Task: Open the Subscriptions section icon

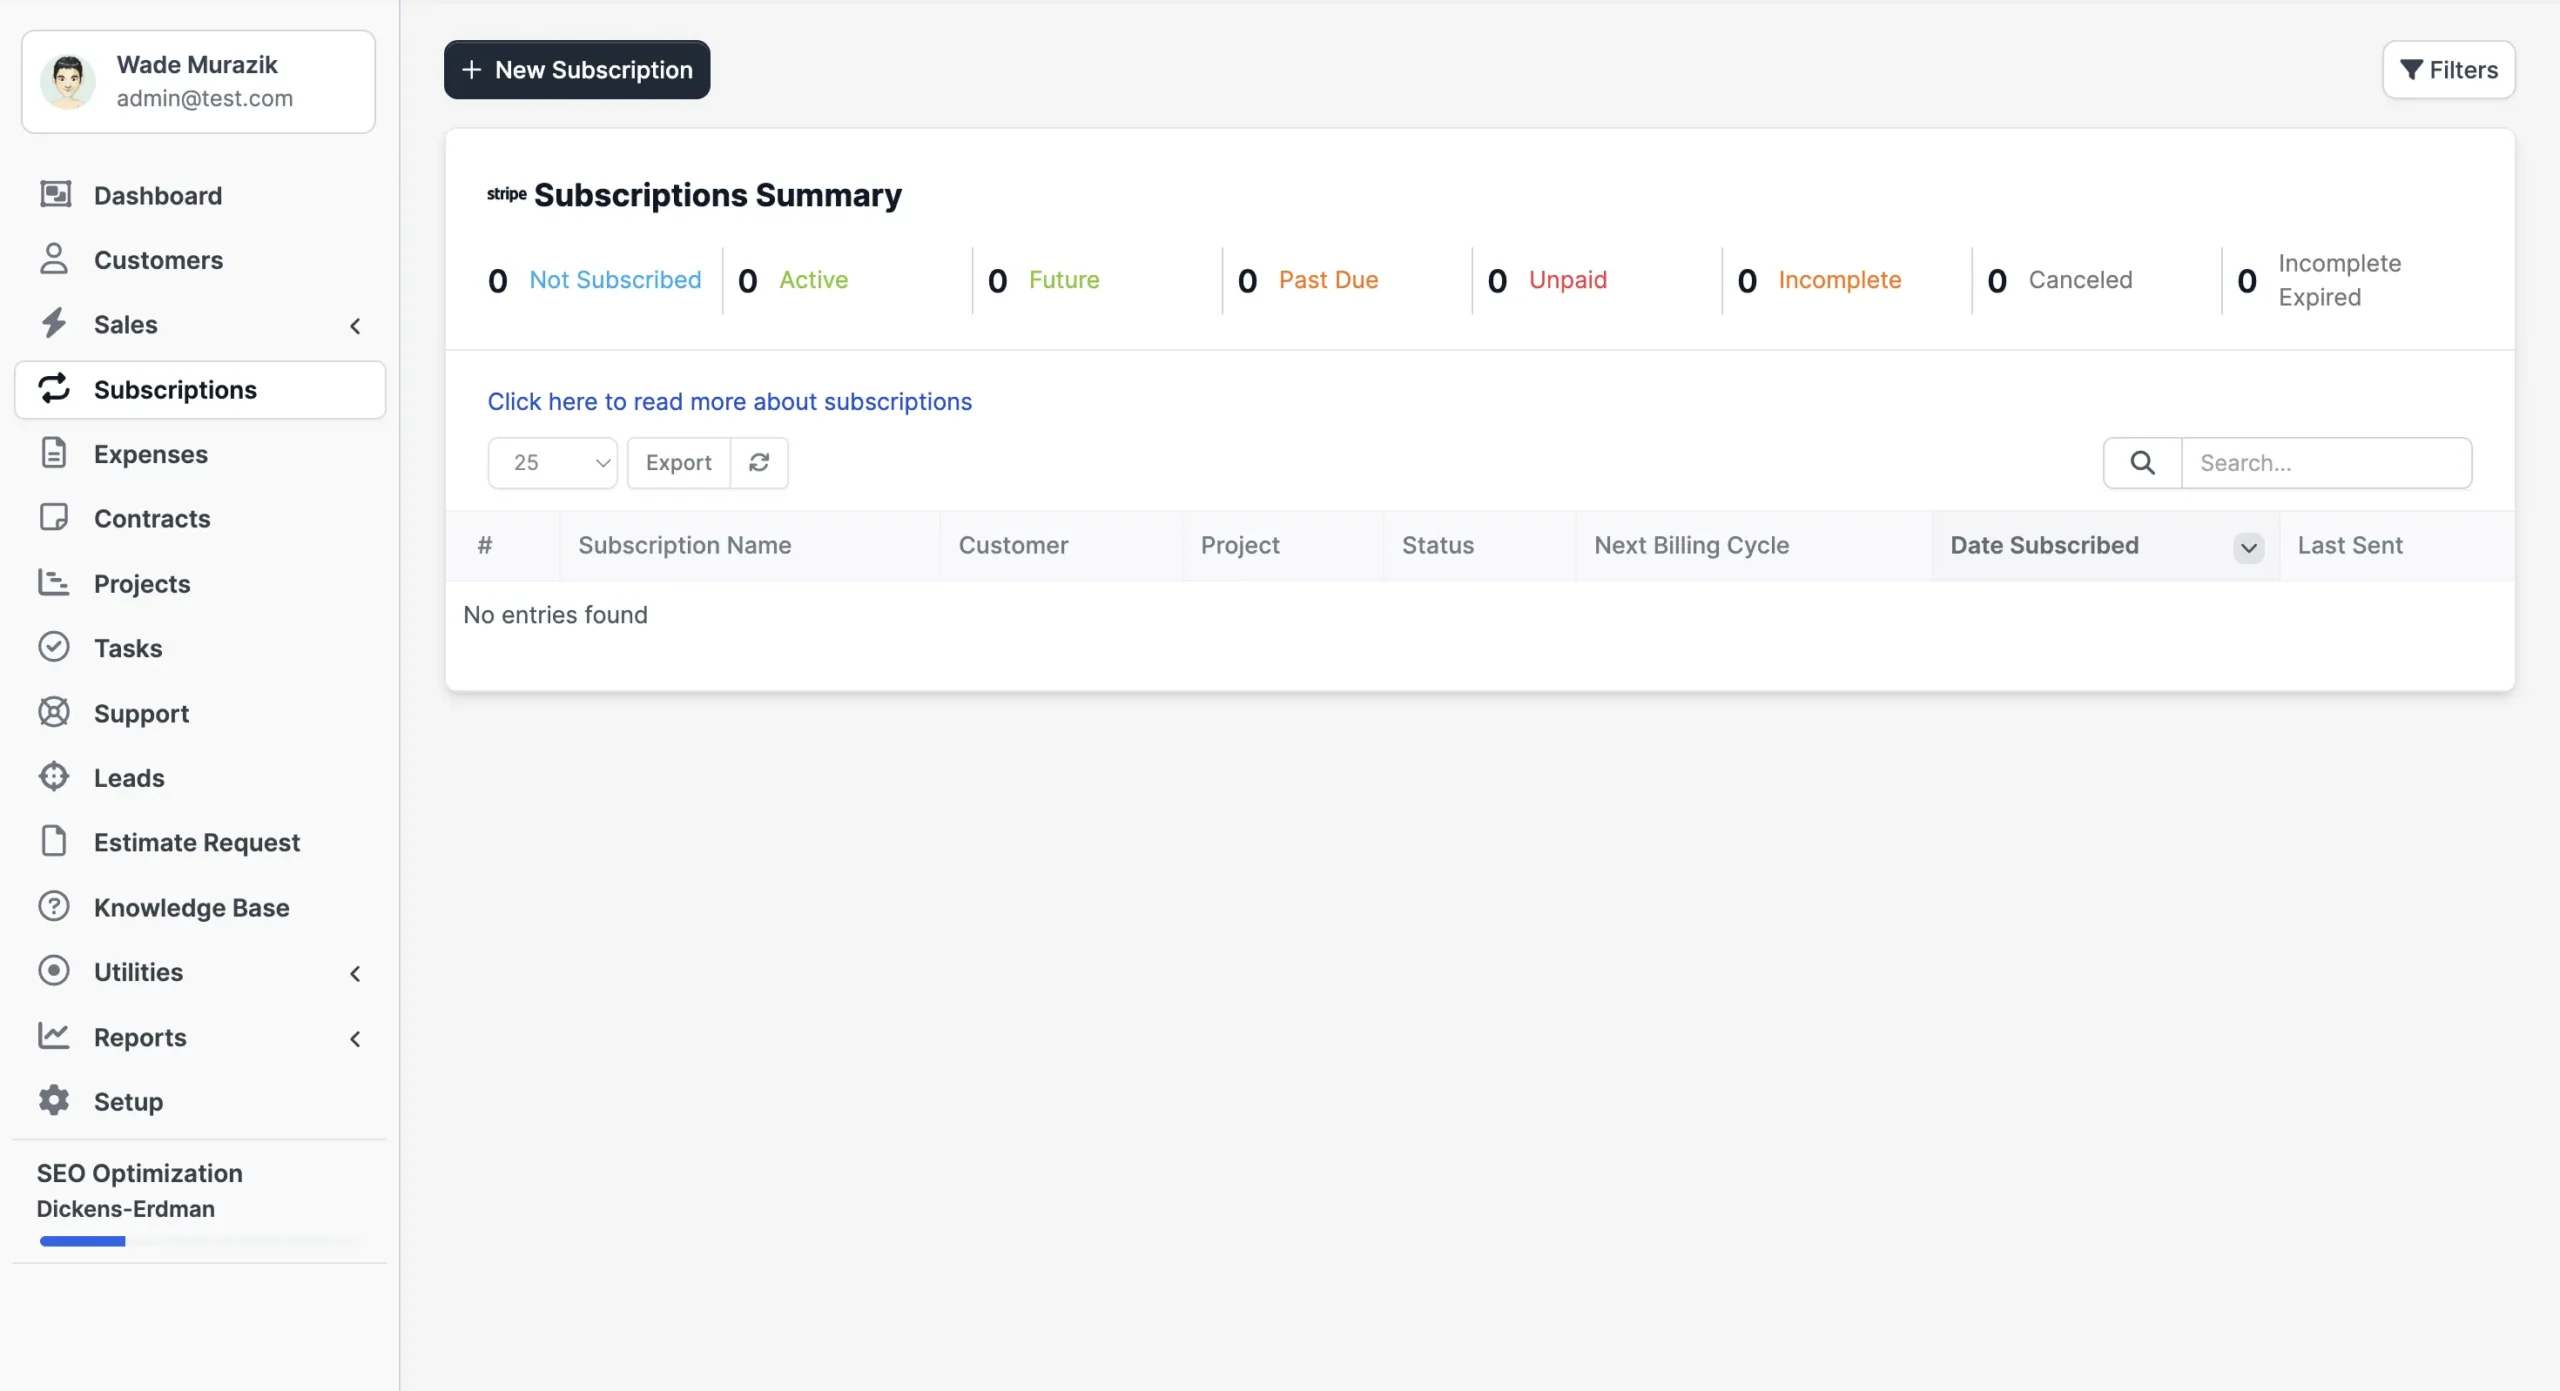Action: click(x=55, y=389)
